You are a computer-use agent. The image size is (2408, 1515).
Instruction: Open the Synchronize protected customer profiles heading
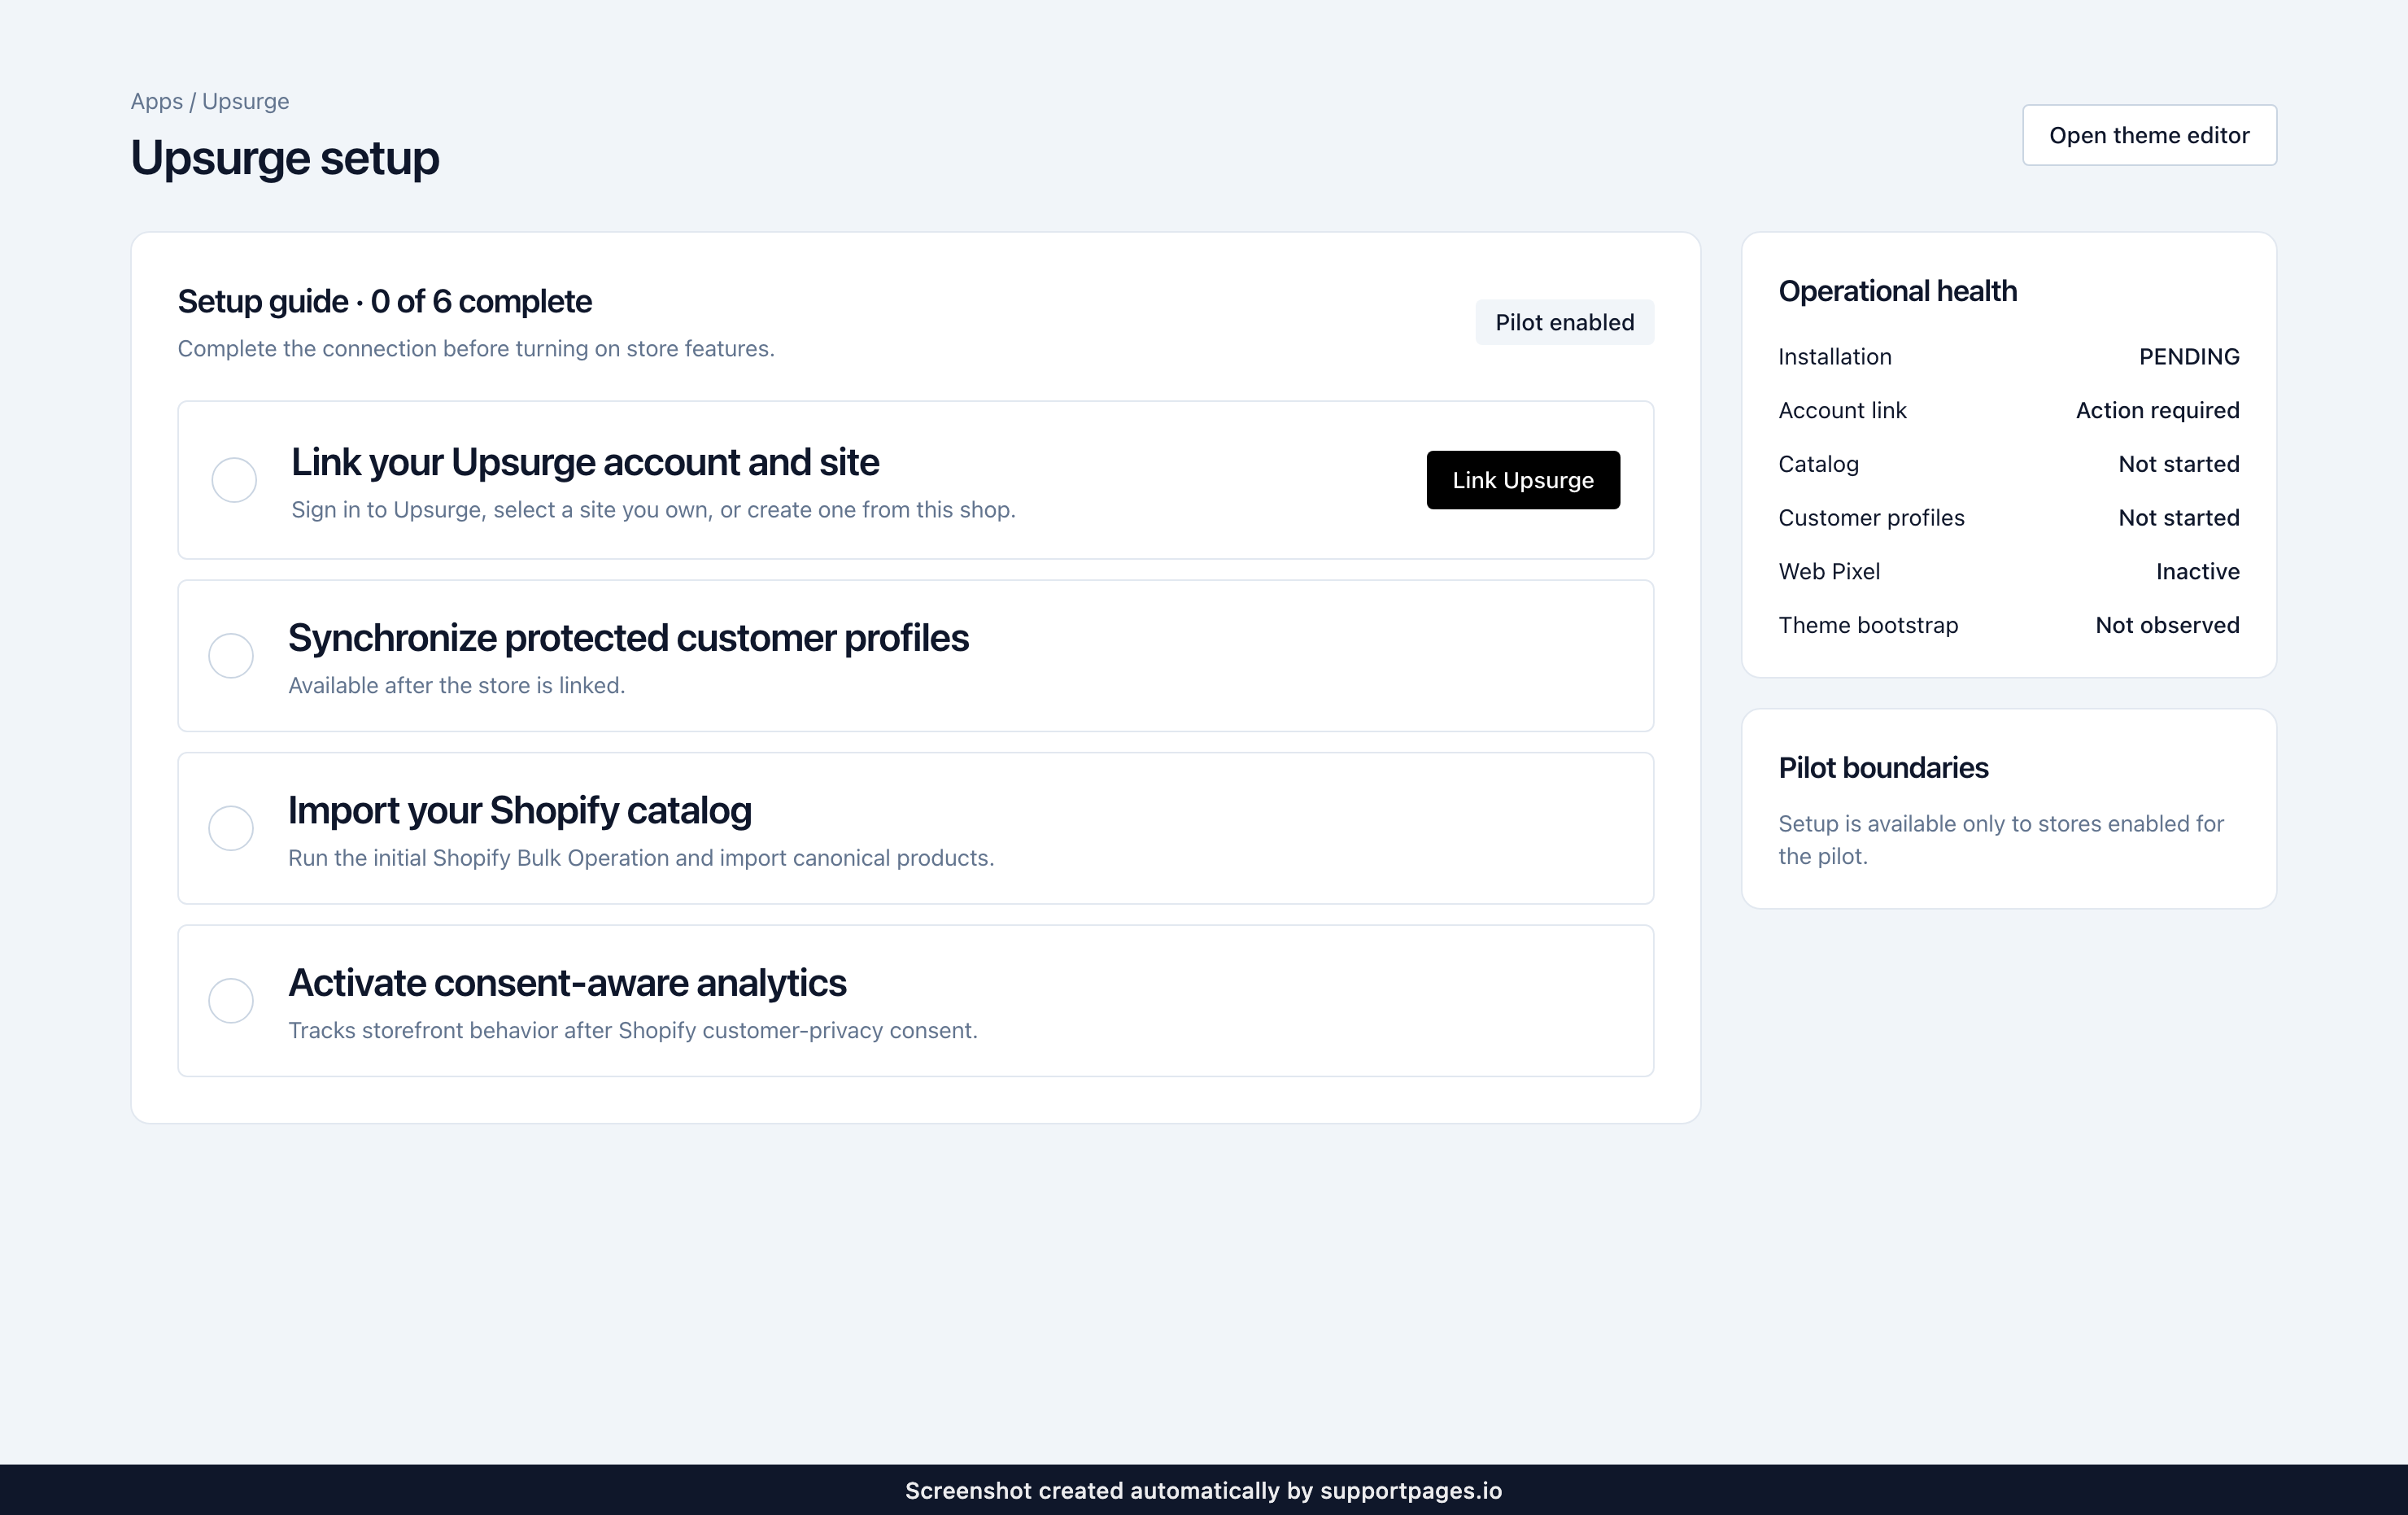[x=628, y=638]
